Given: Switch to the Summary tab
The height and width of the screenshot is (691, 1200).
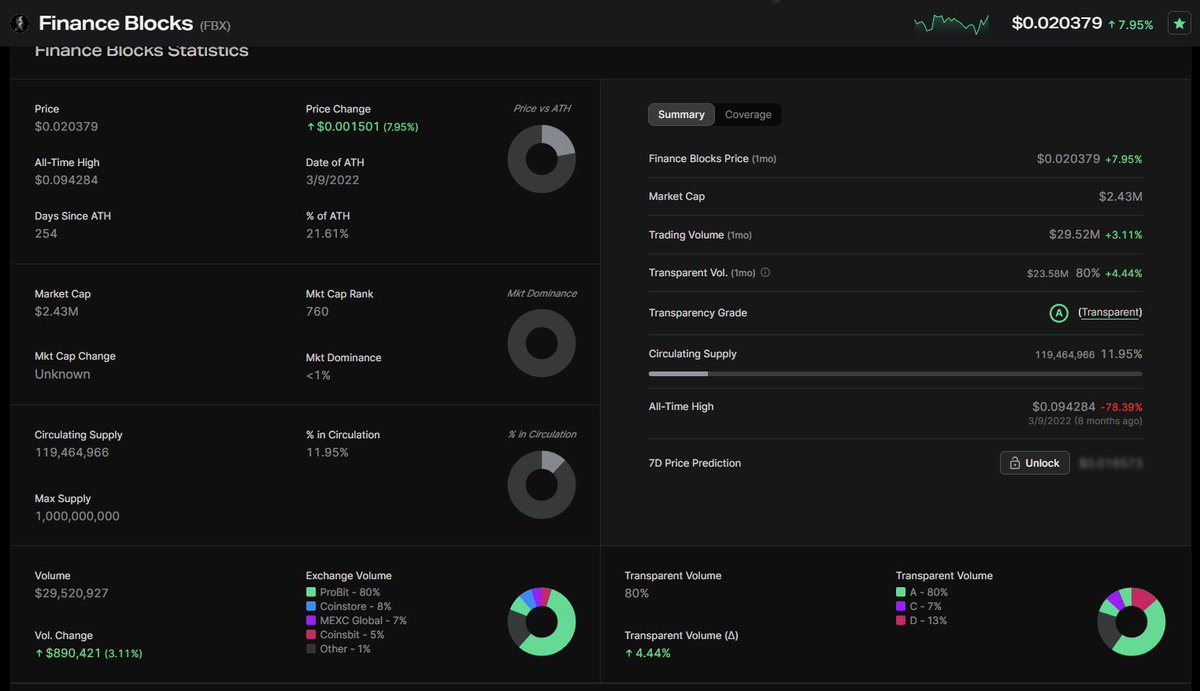Looking at the screenshot, I should (681, 115).
